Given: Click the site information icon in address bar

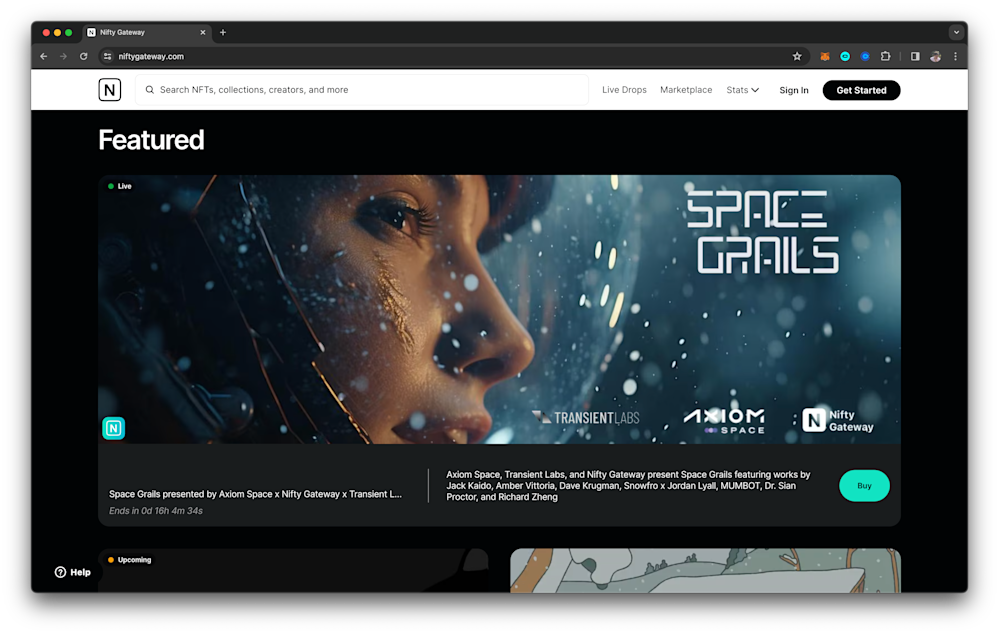Looking at the screenshot, I should tap(107, 57).
